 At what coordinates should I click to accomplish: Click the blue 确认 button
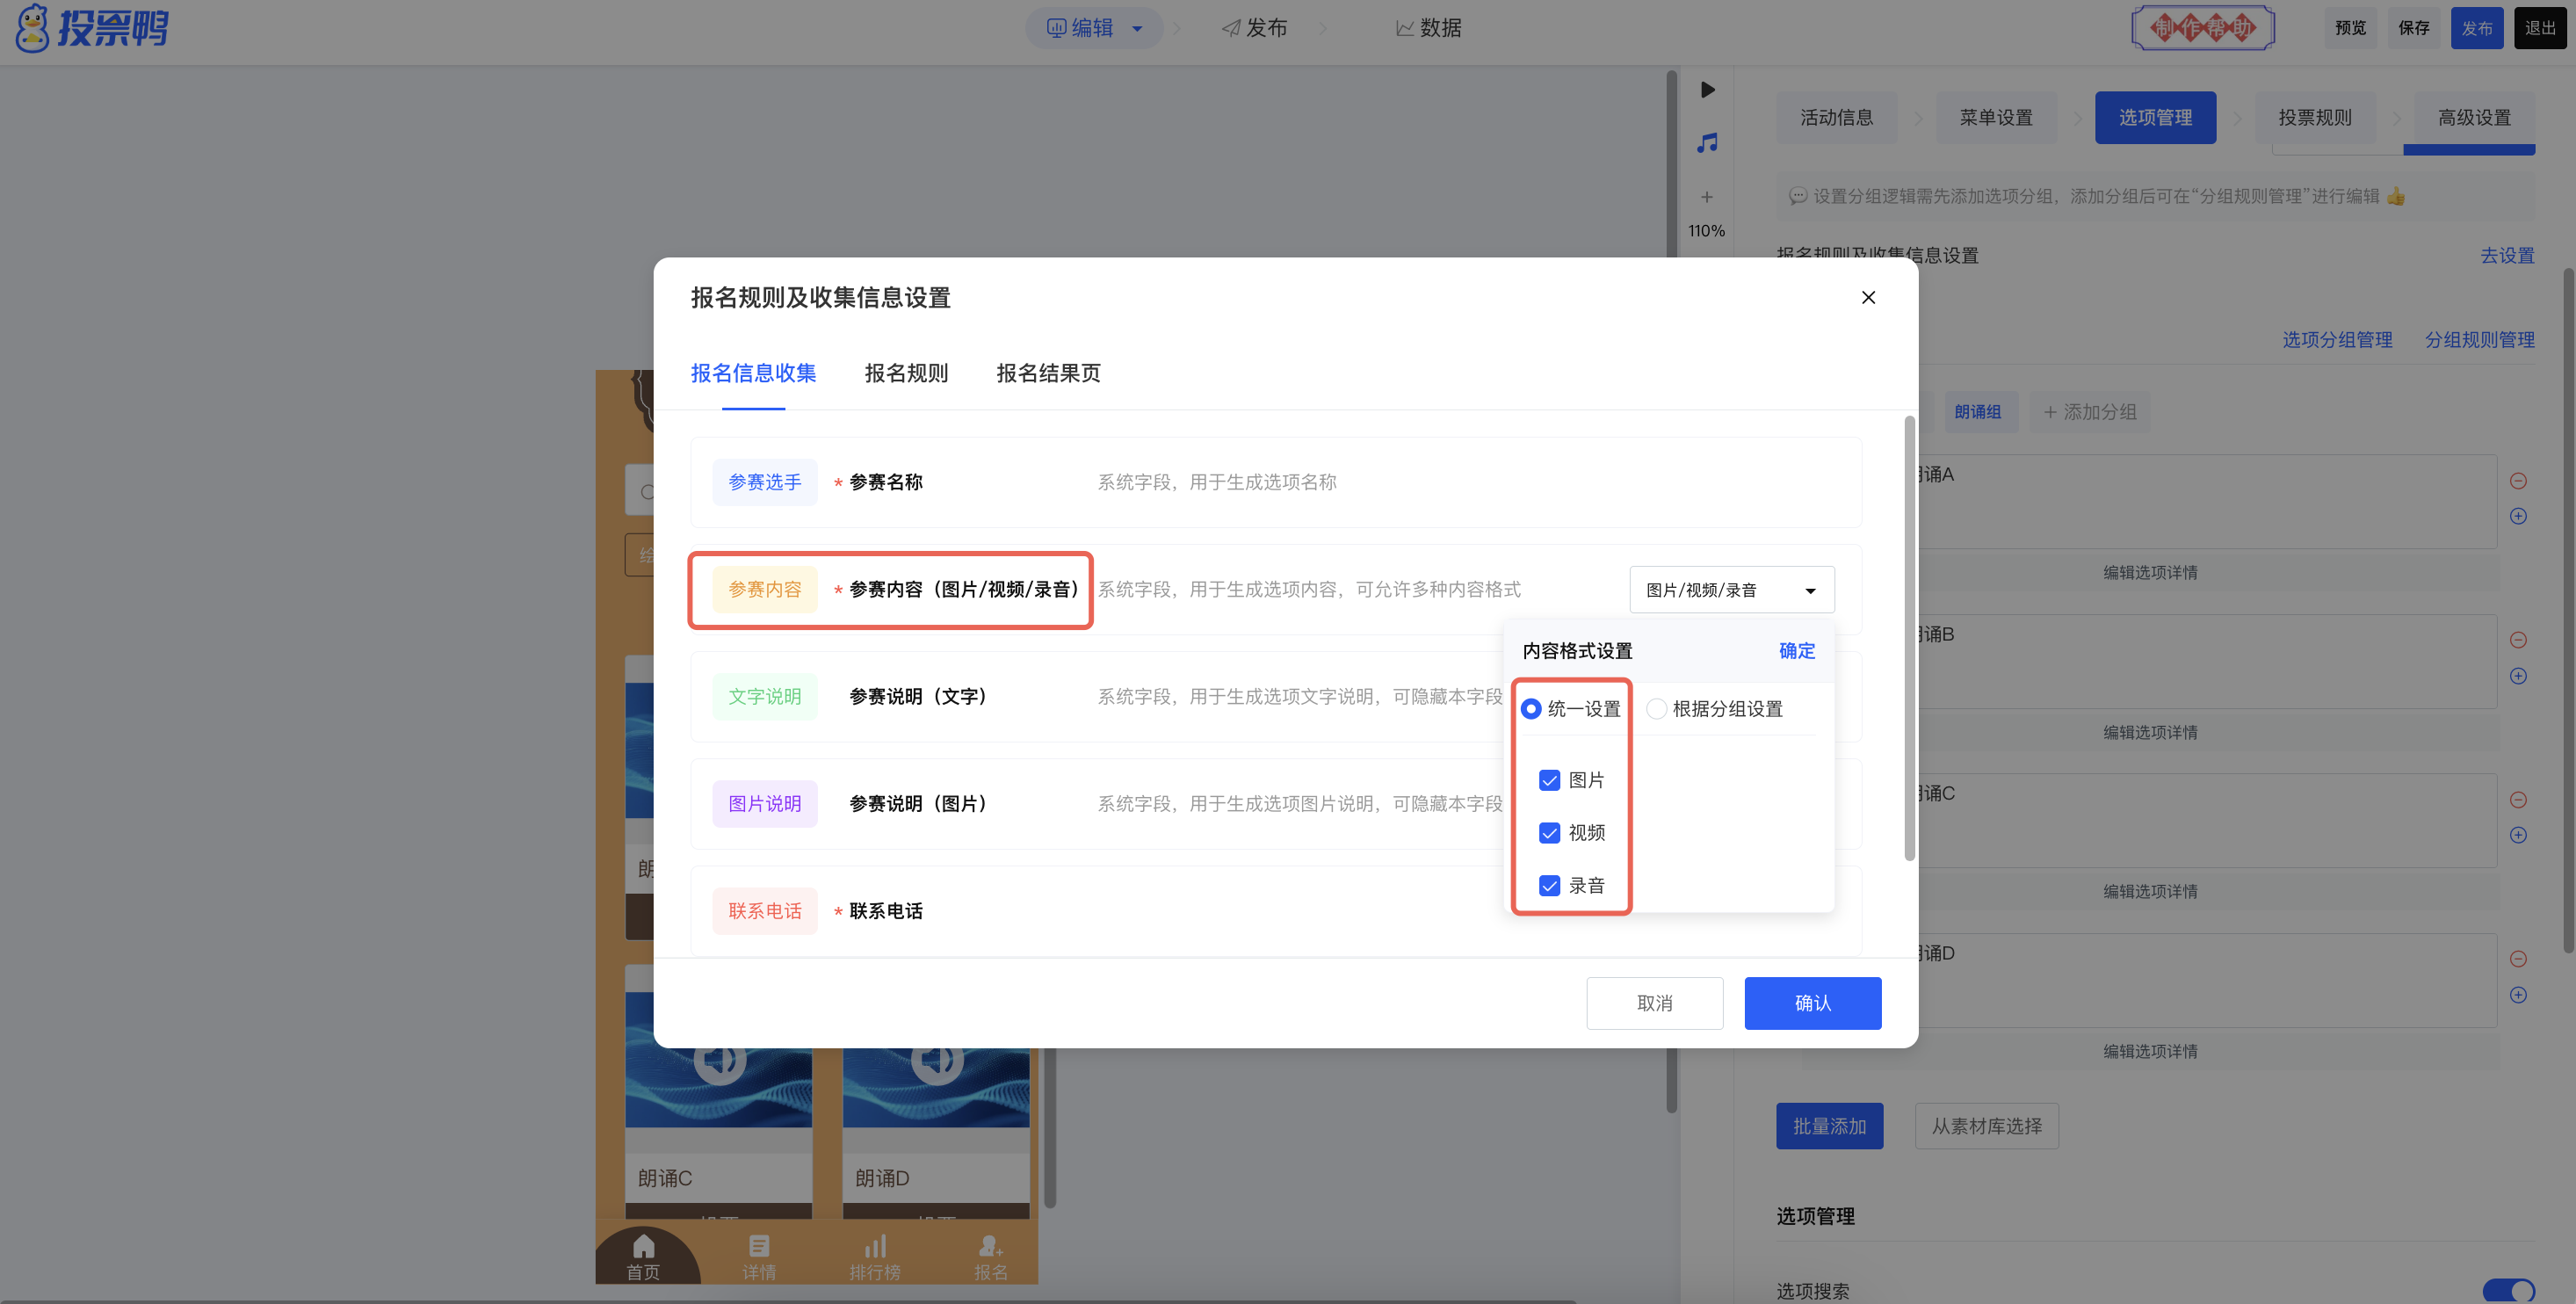(1813, 1003)
